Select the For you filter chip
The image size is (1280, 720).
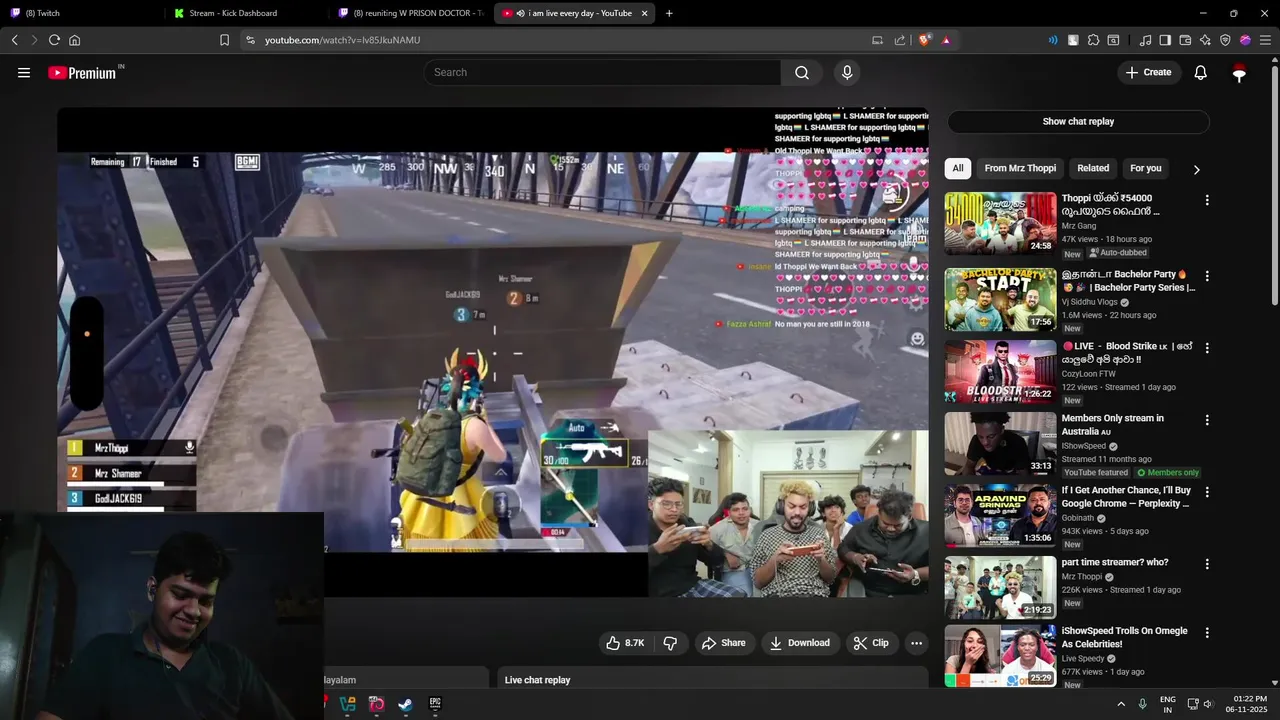coord(1146,168)
